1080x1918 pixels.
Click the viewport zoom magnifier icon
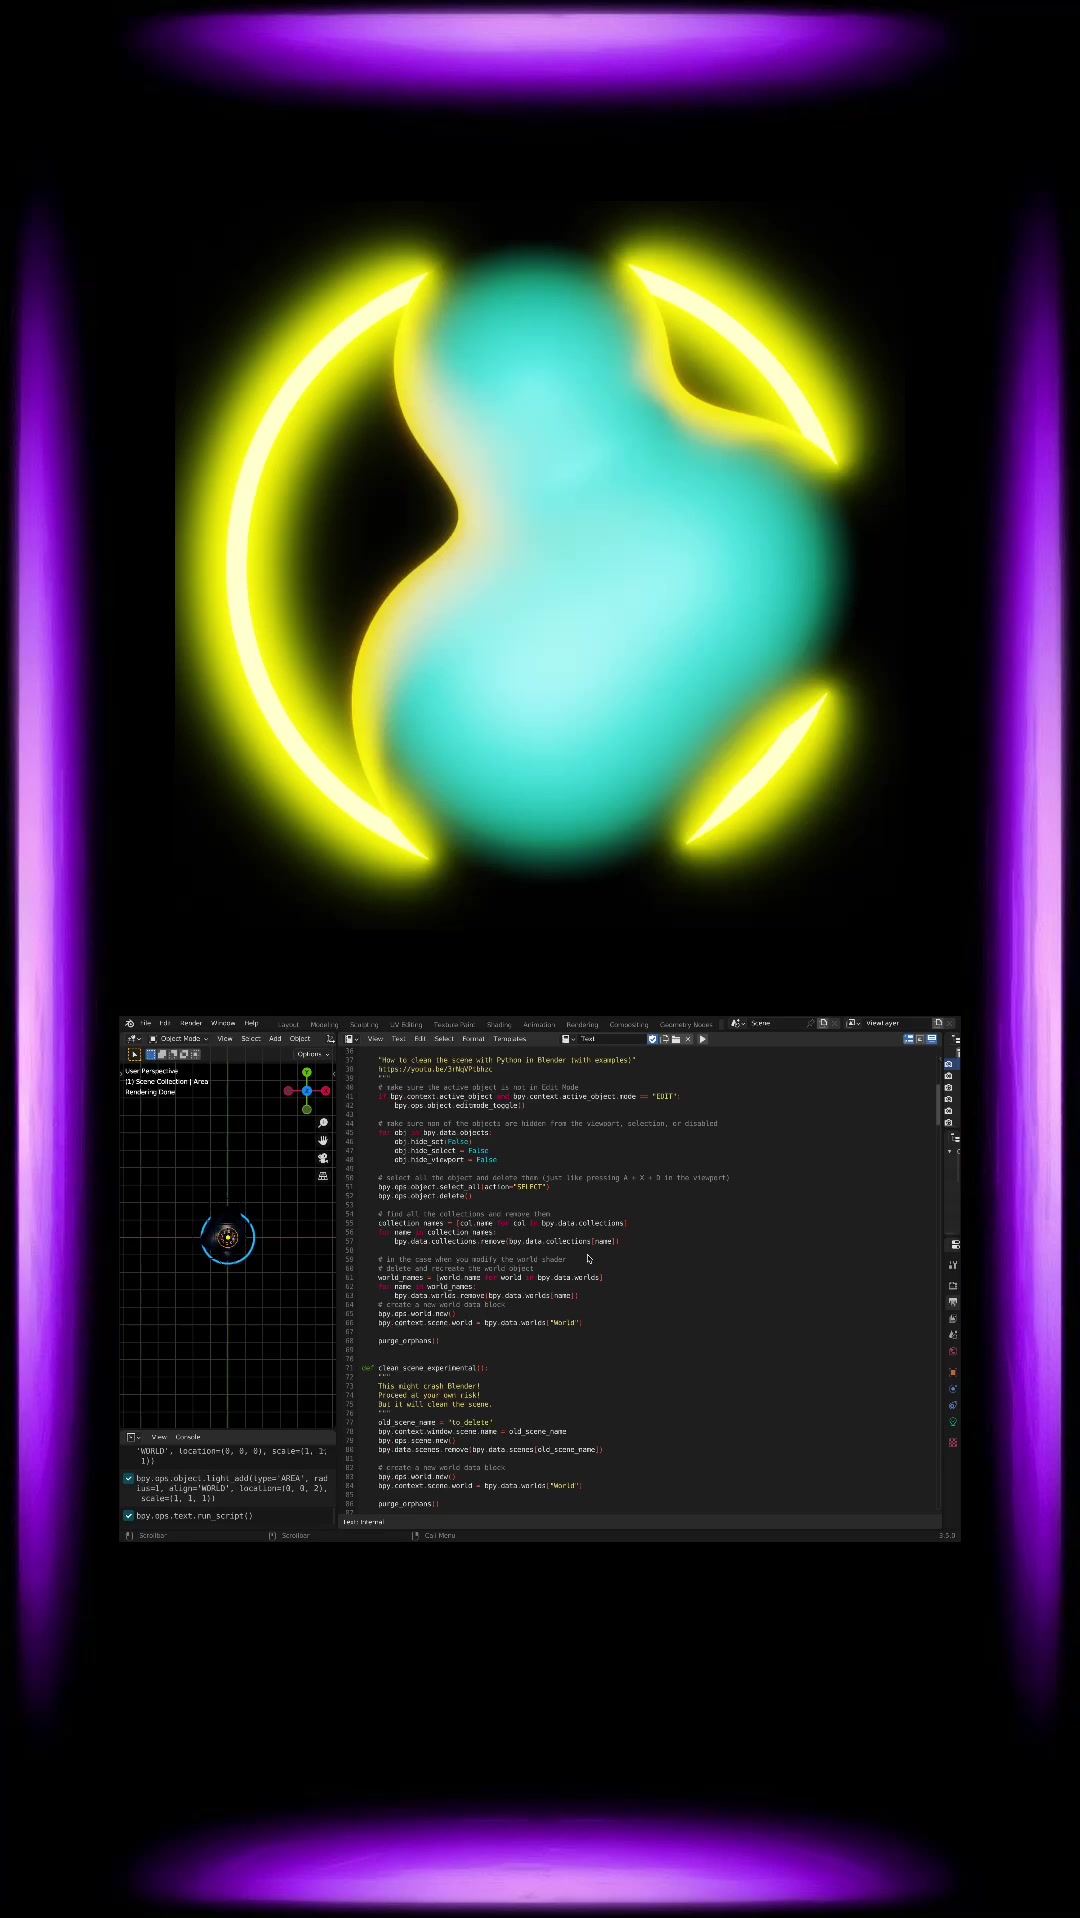coord(323,1123)
